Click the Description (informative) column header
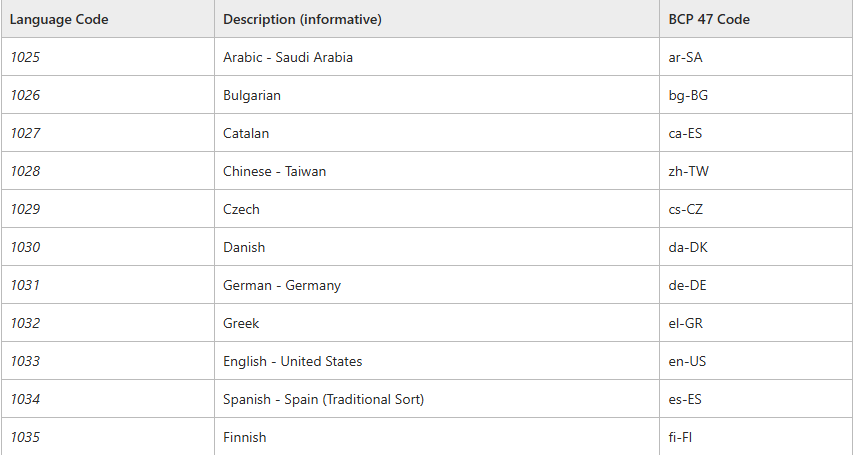This screenshot has height=455, width=853. tap(302, 19)
